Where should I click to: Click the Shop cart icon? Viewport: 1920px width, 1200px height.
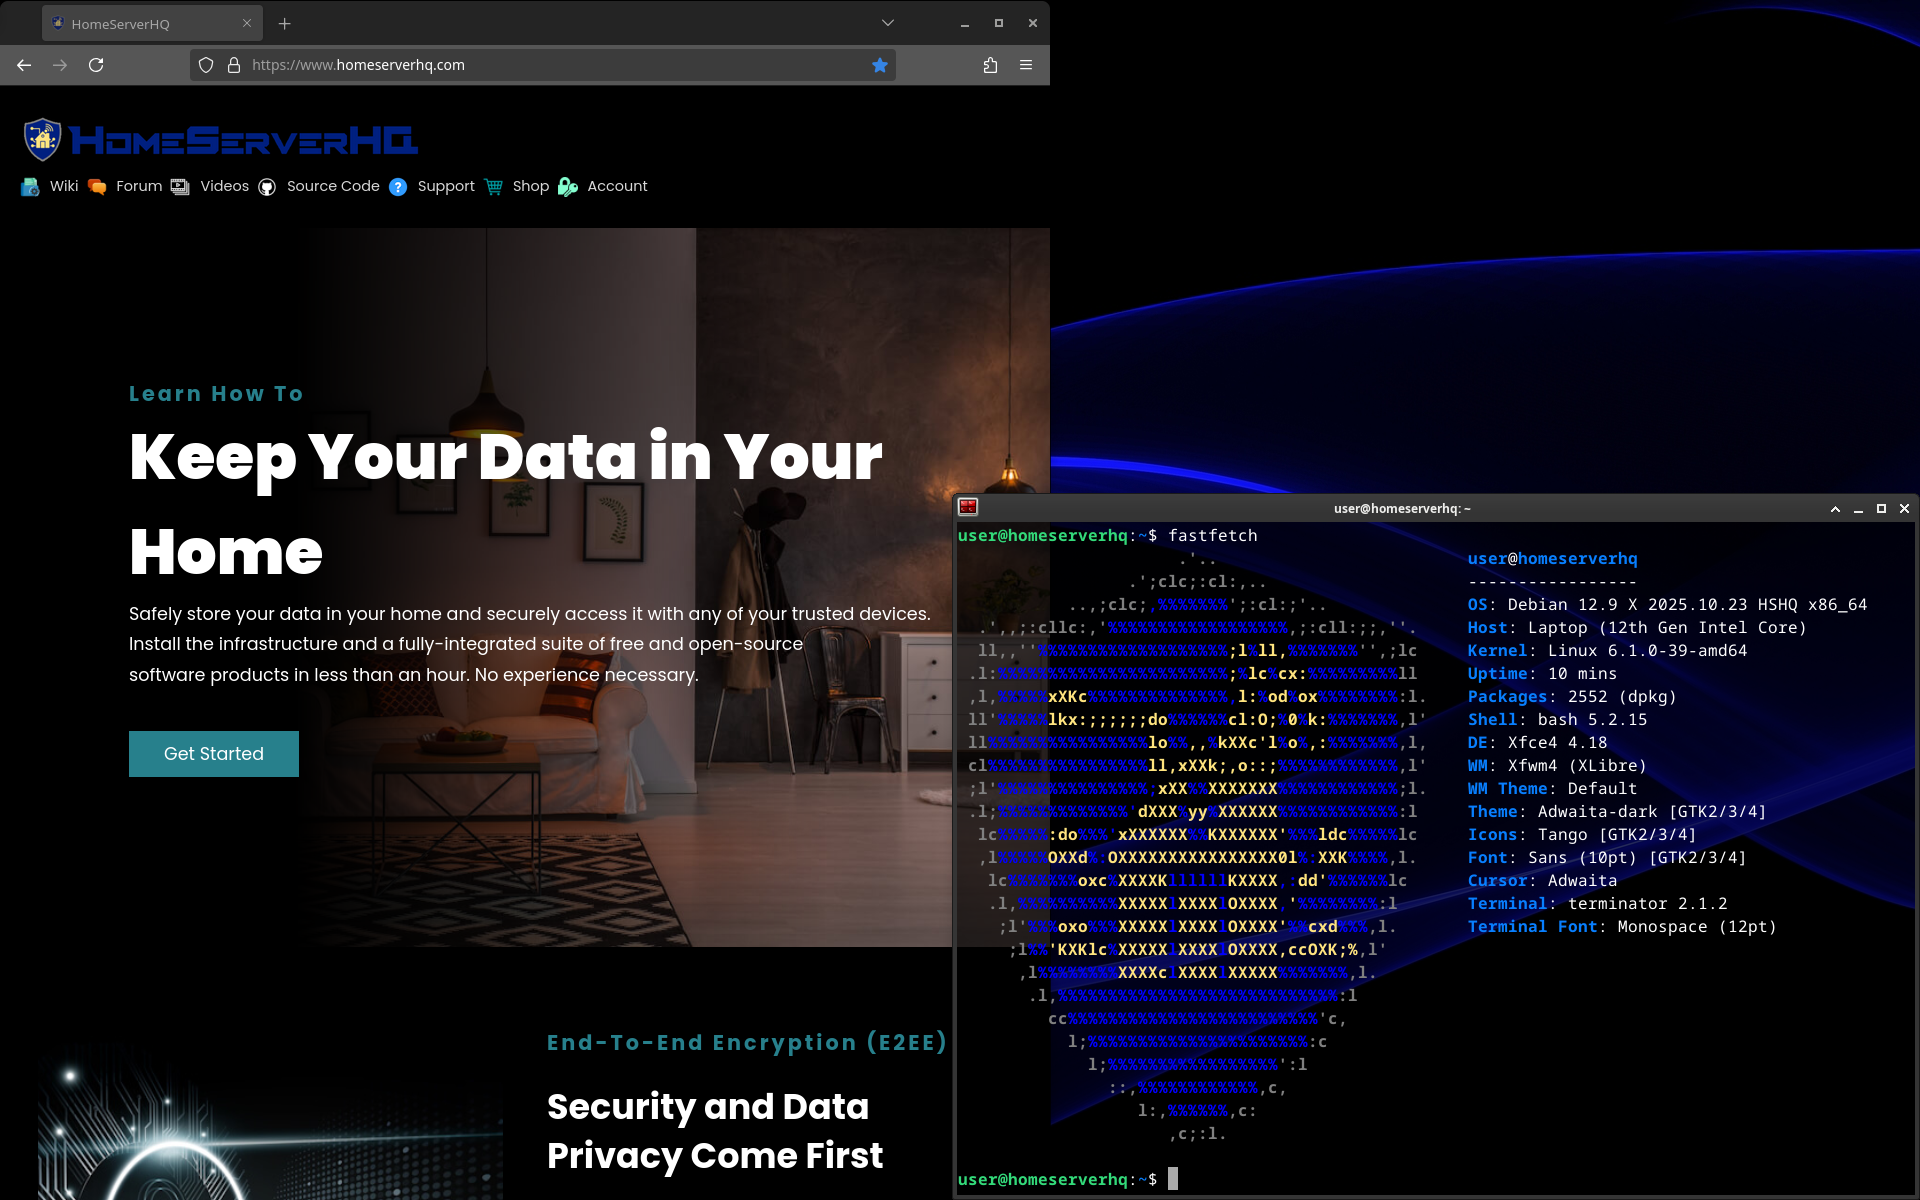tap(493, 187)
